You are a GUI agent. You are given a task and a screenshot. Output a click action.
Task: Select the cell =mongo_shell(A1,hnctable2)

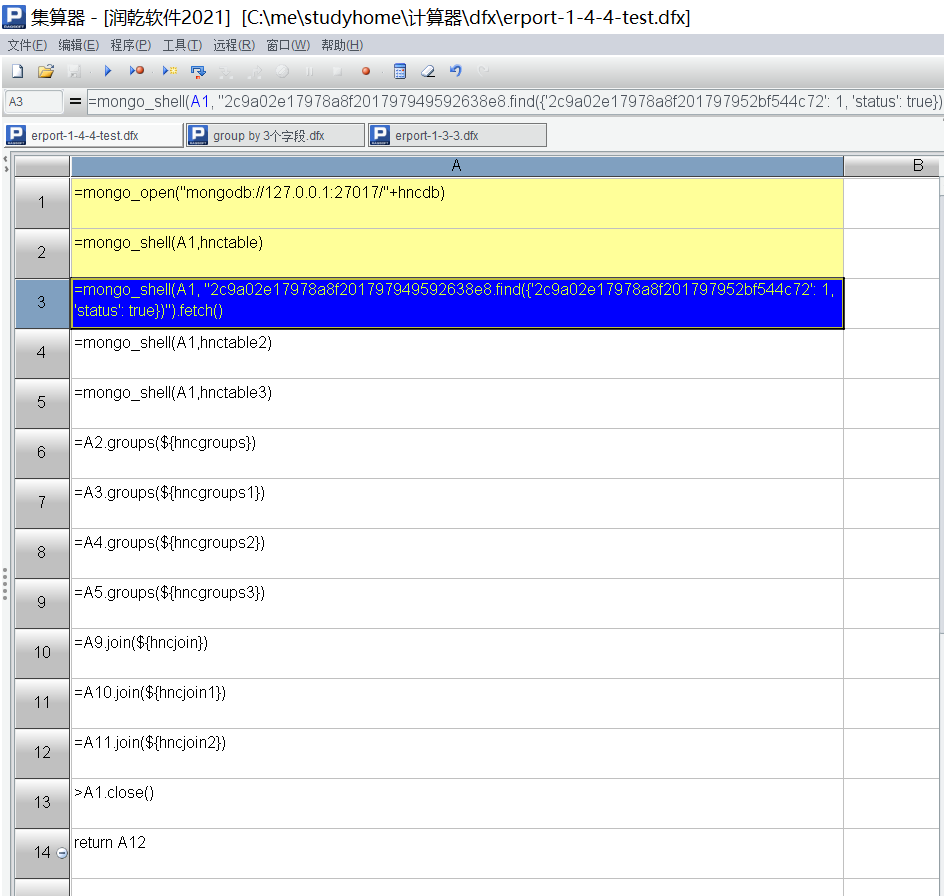click(x=457, y=353)
